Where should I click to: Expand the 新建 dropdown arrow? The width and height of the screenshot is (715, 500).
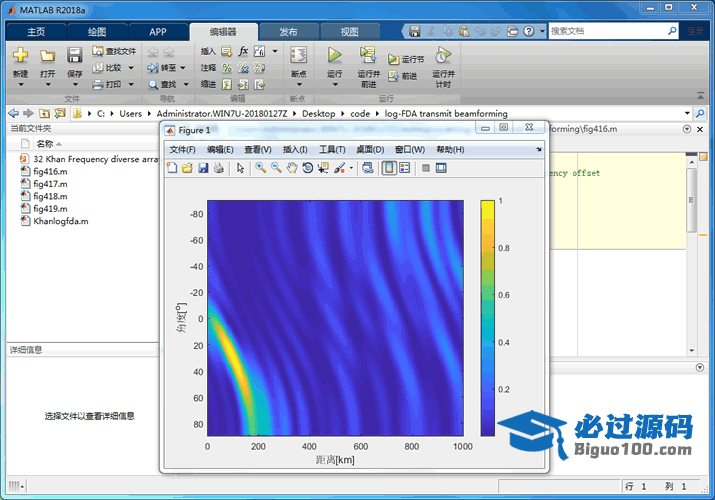pyautogui.click(x=21, y=85)
